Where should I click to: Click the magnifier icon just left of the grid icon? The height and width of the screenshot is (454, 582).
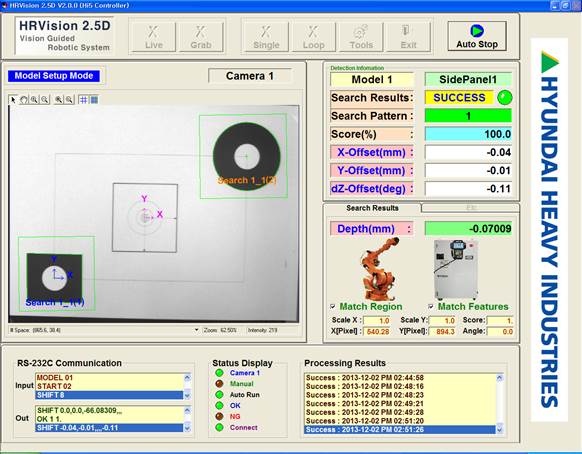point(69,100)
